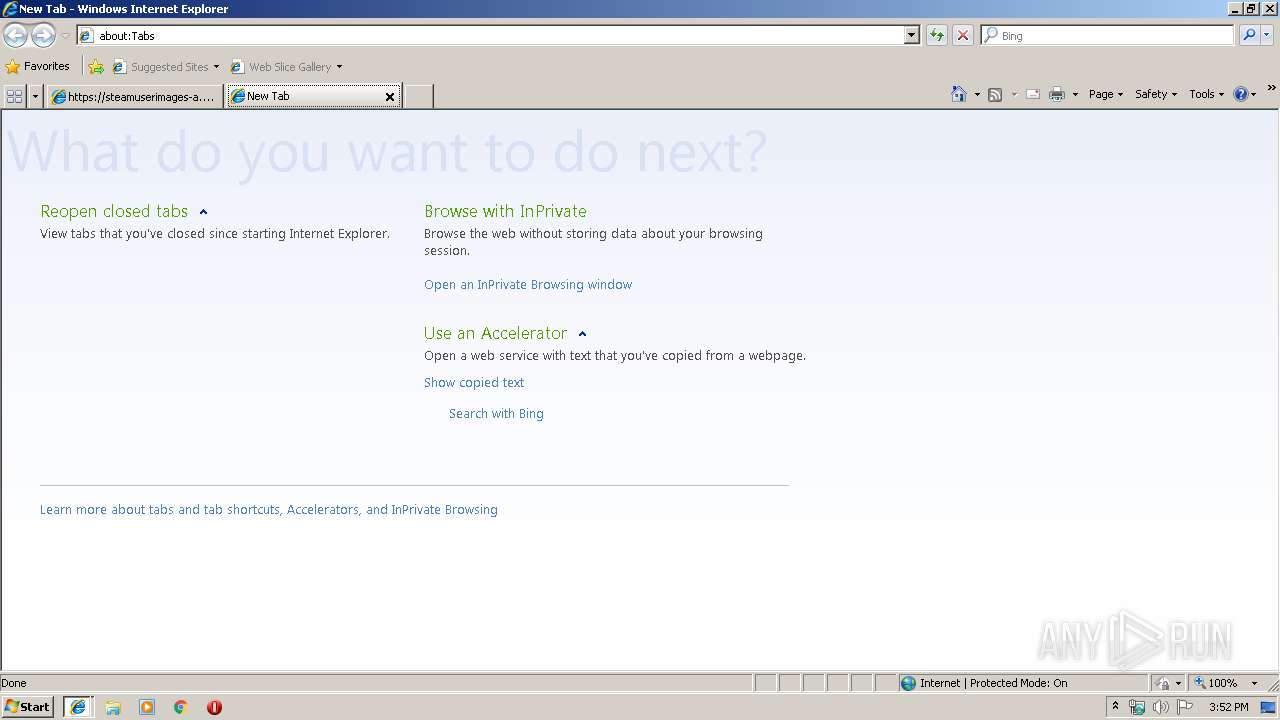
Task: Add page to Favorites bar icon
Action: click(96, 67)
